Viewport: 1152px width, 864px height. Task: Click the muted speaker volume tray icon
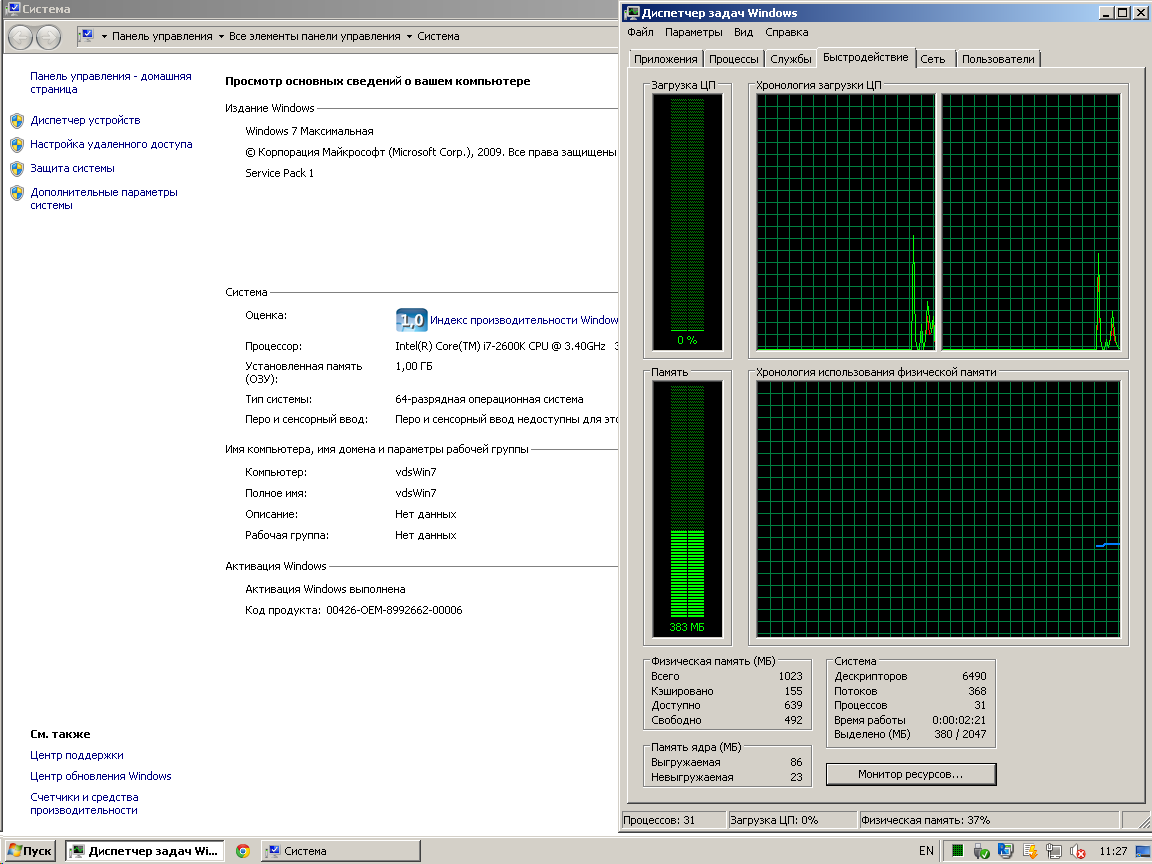pos(1078,851)
